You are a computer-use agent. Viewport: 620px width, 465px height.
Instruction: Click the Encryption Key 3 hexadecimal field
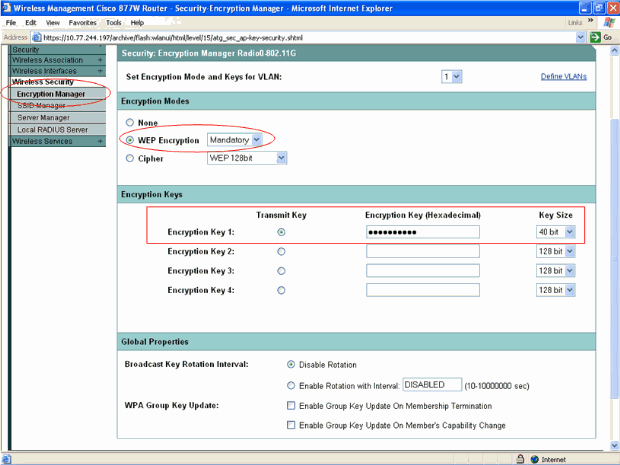coord(423,271)
